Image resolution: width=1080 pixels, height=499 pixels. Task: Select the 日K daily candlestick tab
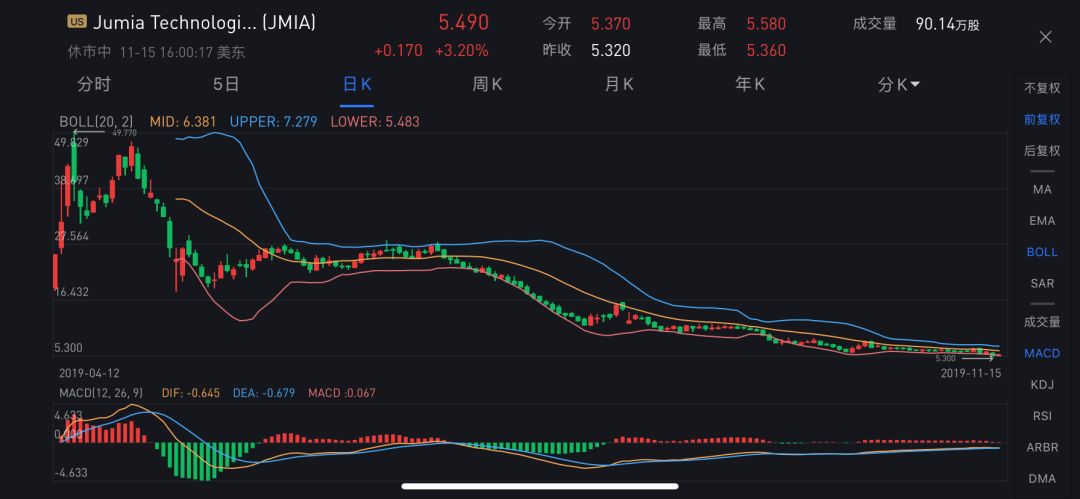pyautogui.click(x=357, y=85)
